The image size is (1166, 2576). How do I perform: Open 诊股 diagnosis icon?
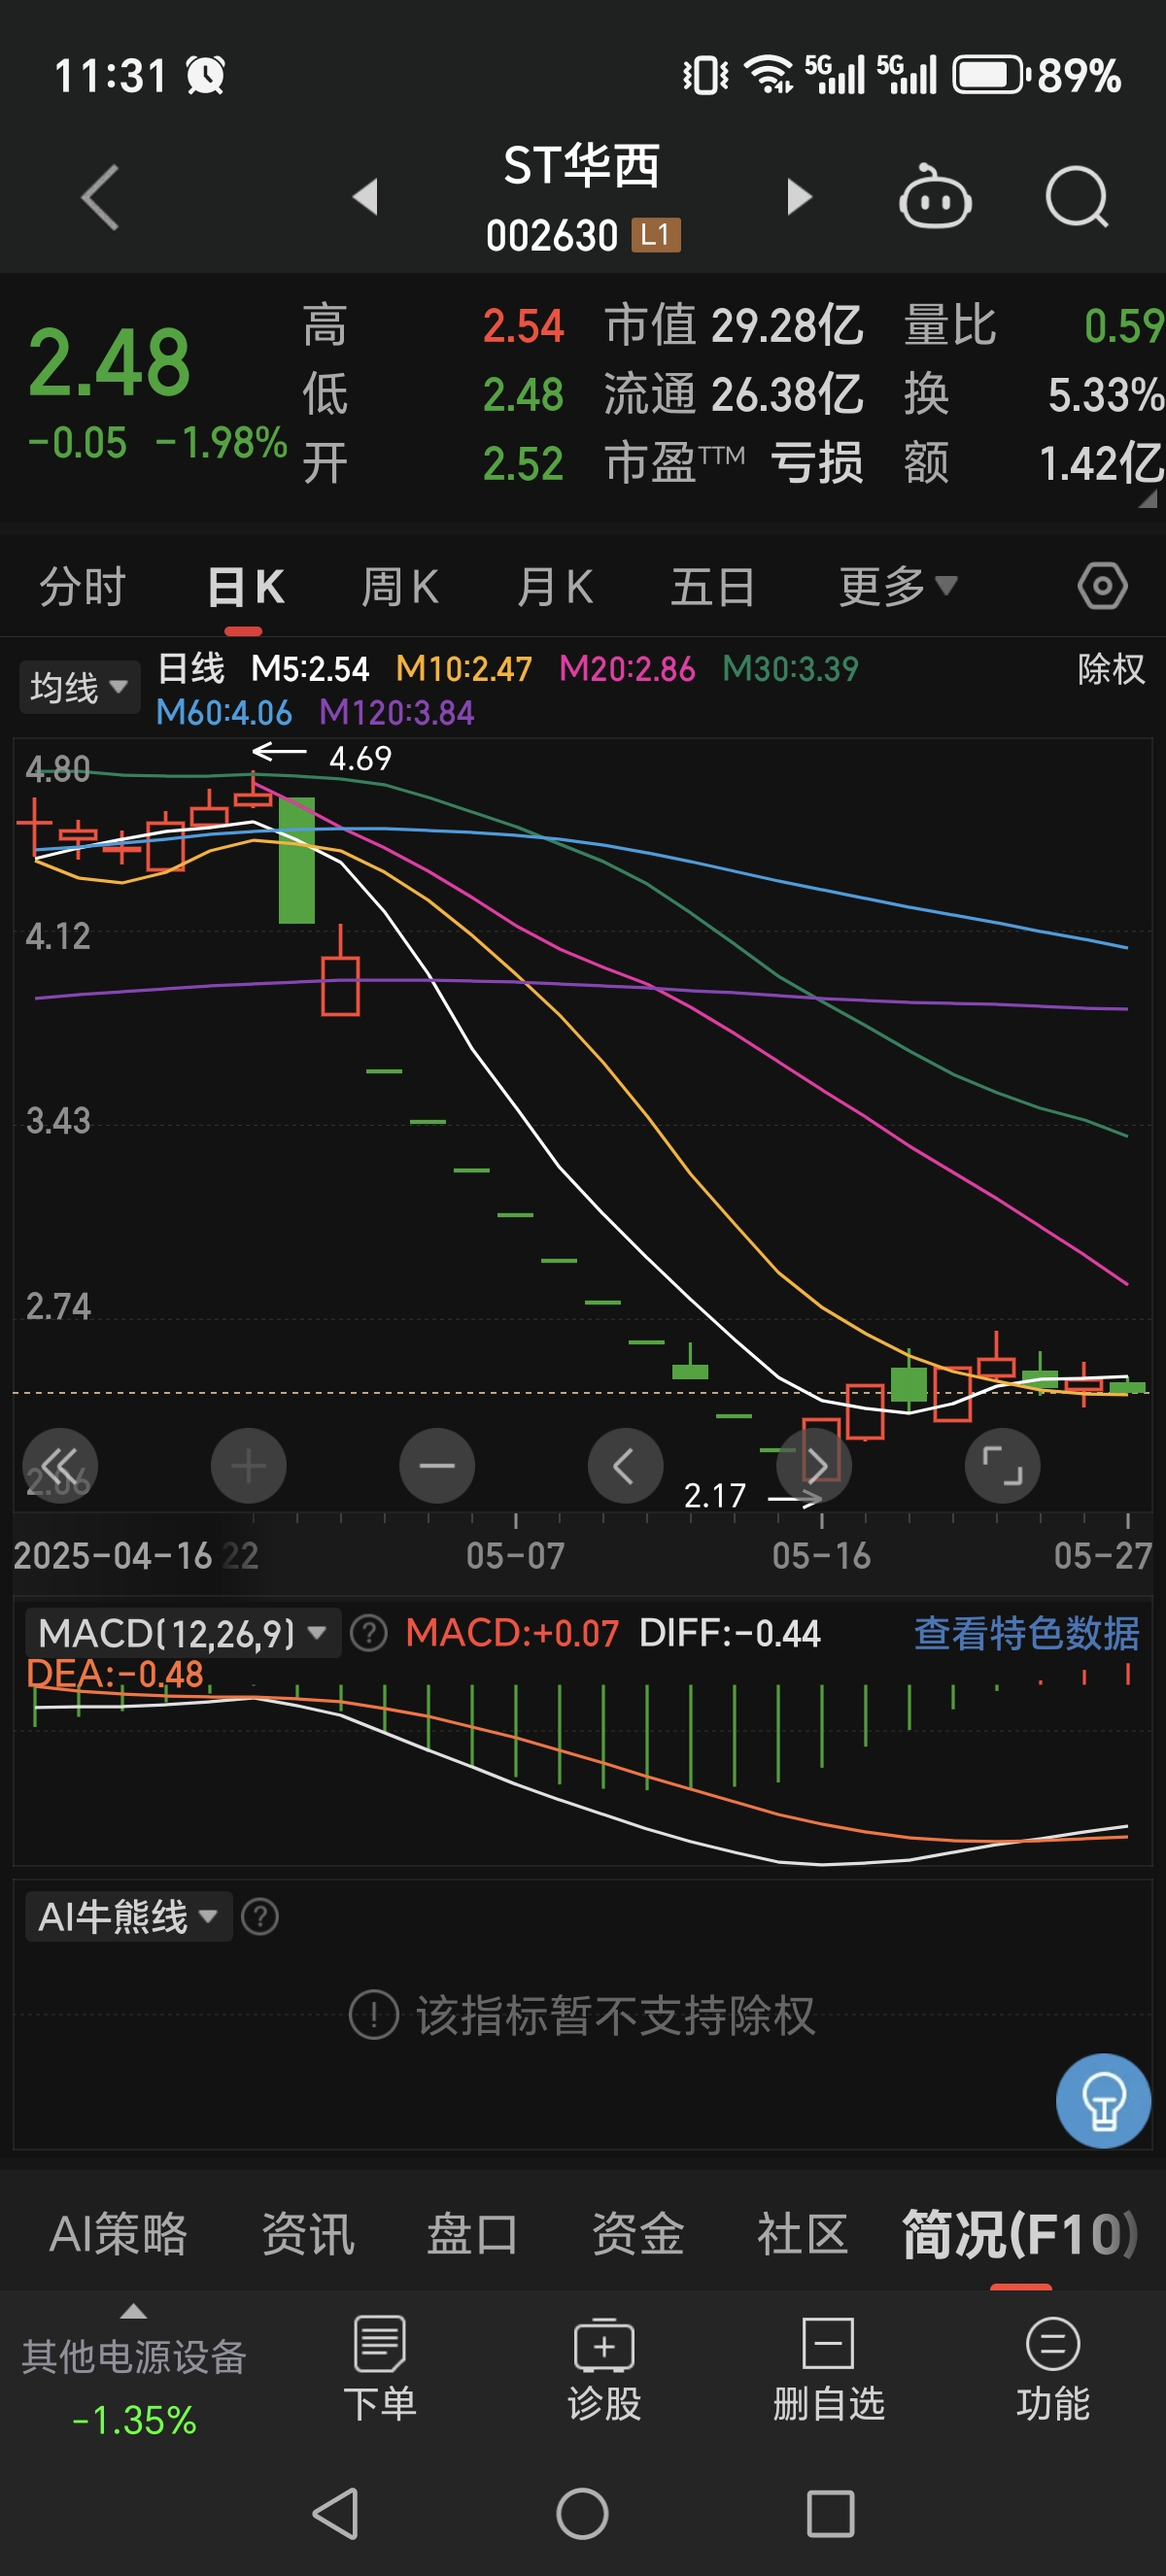click(604, 2368)
